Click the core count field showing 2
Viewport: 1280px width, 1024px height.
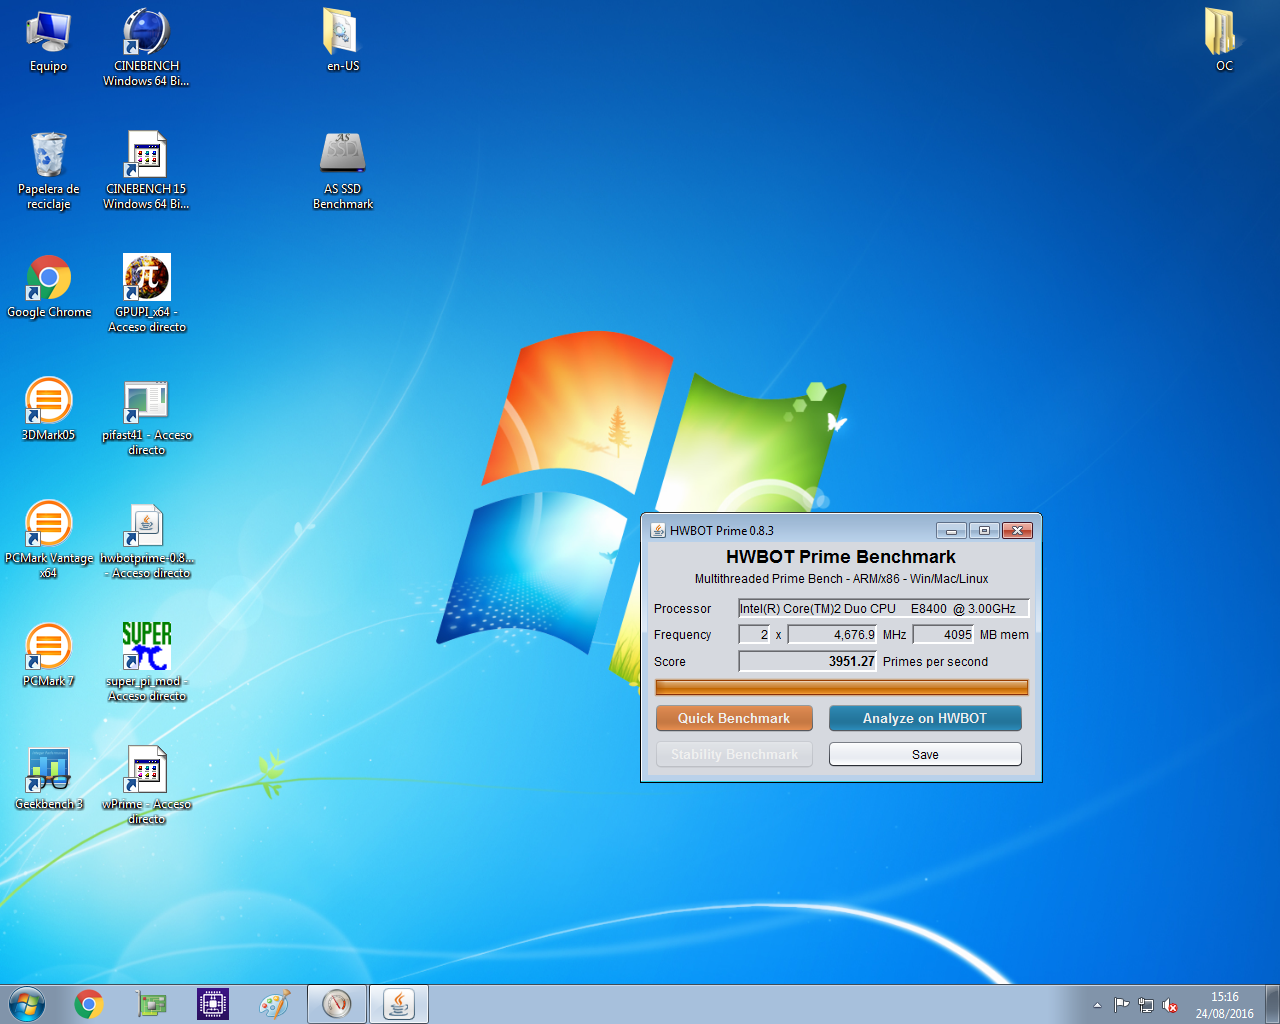[x=754, y=634]
